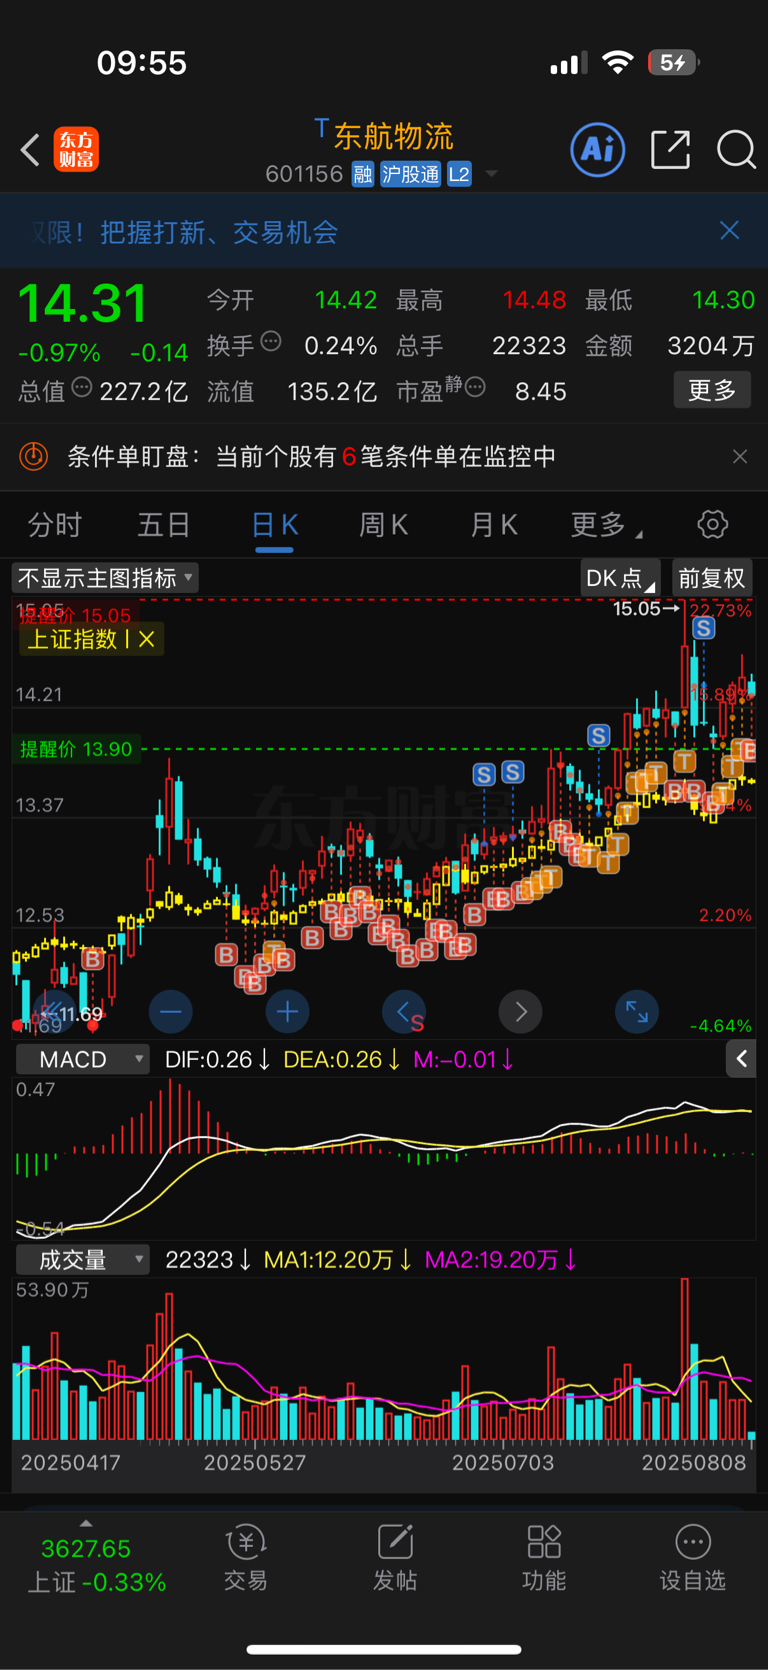The height and width of the screenshot is (1670, 768).
Task: Tap the MA2:19.20万 volume value
Action: [501, 1260]
